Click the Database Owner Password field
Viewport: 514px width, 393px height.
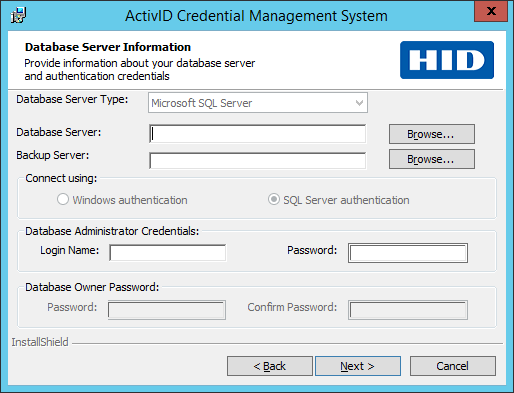click(167, 310)
